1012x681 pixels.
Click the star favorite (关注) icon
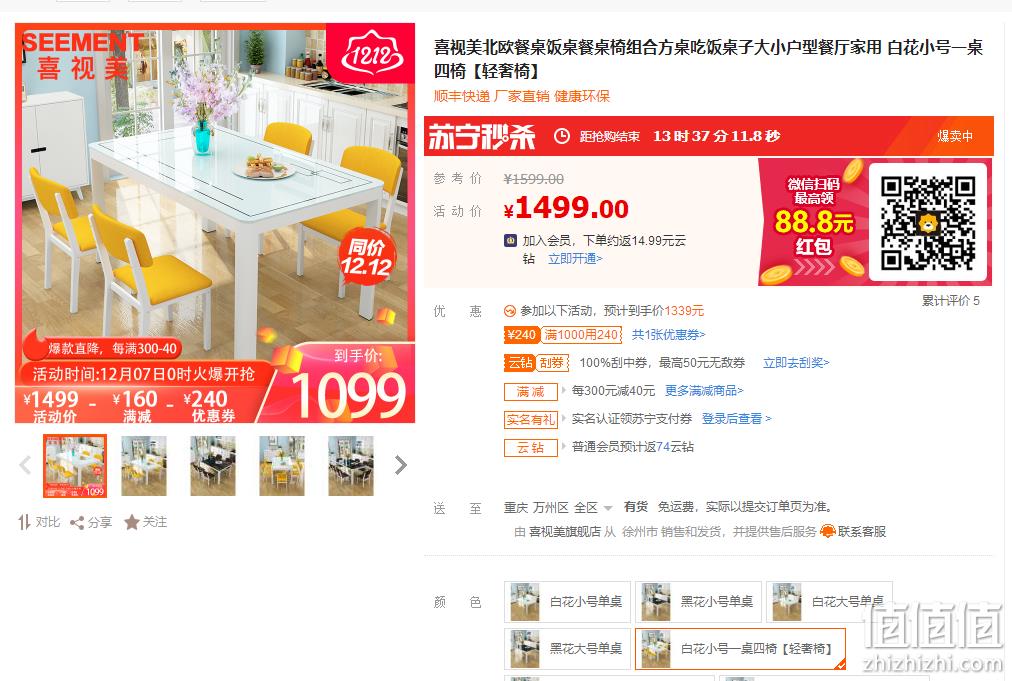(132, 522)
